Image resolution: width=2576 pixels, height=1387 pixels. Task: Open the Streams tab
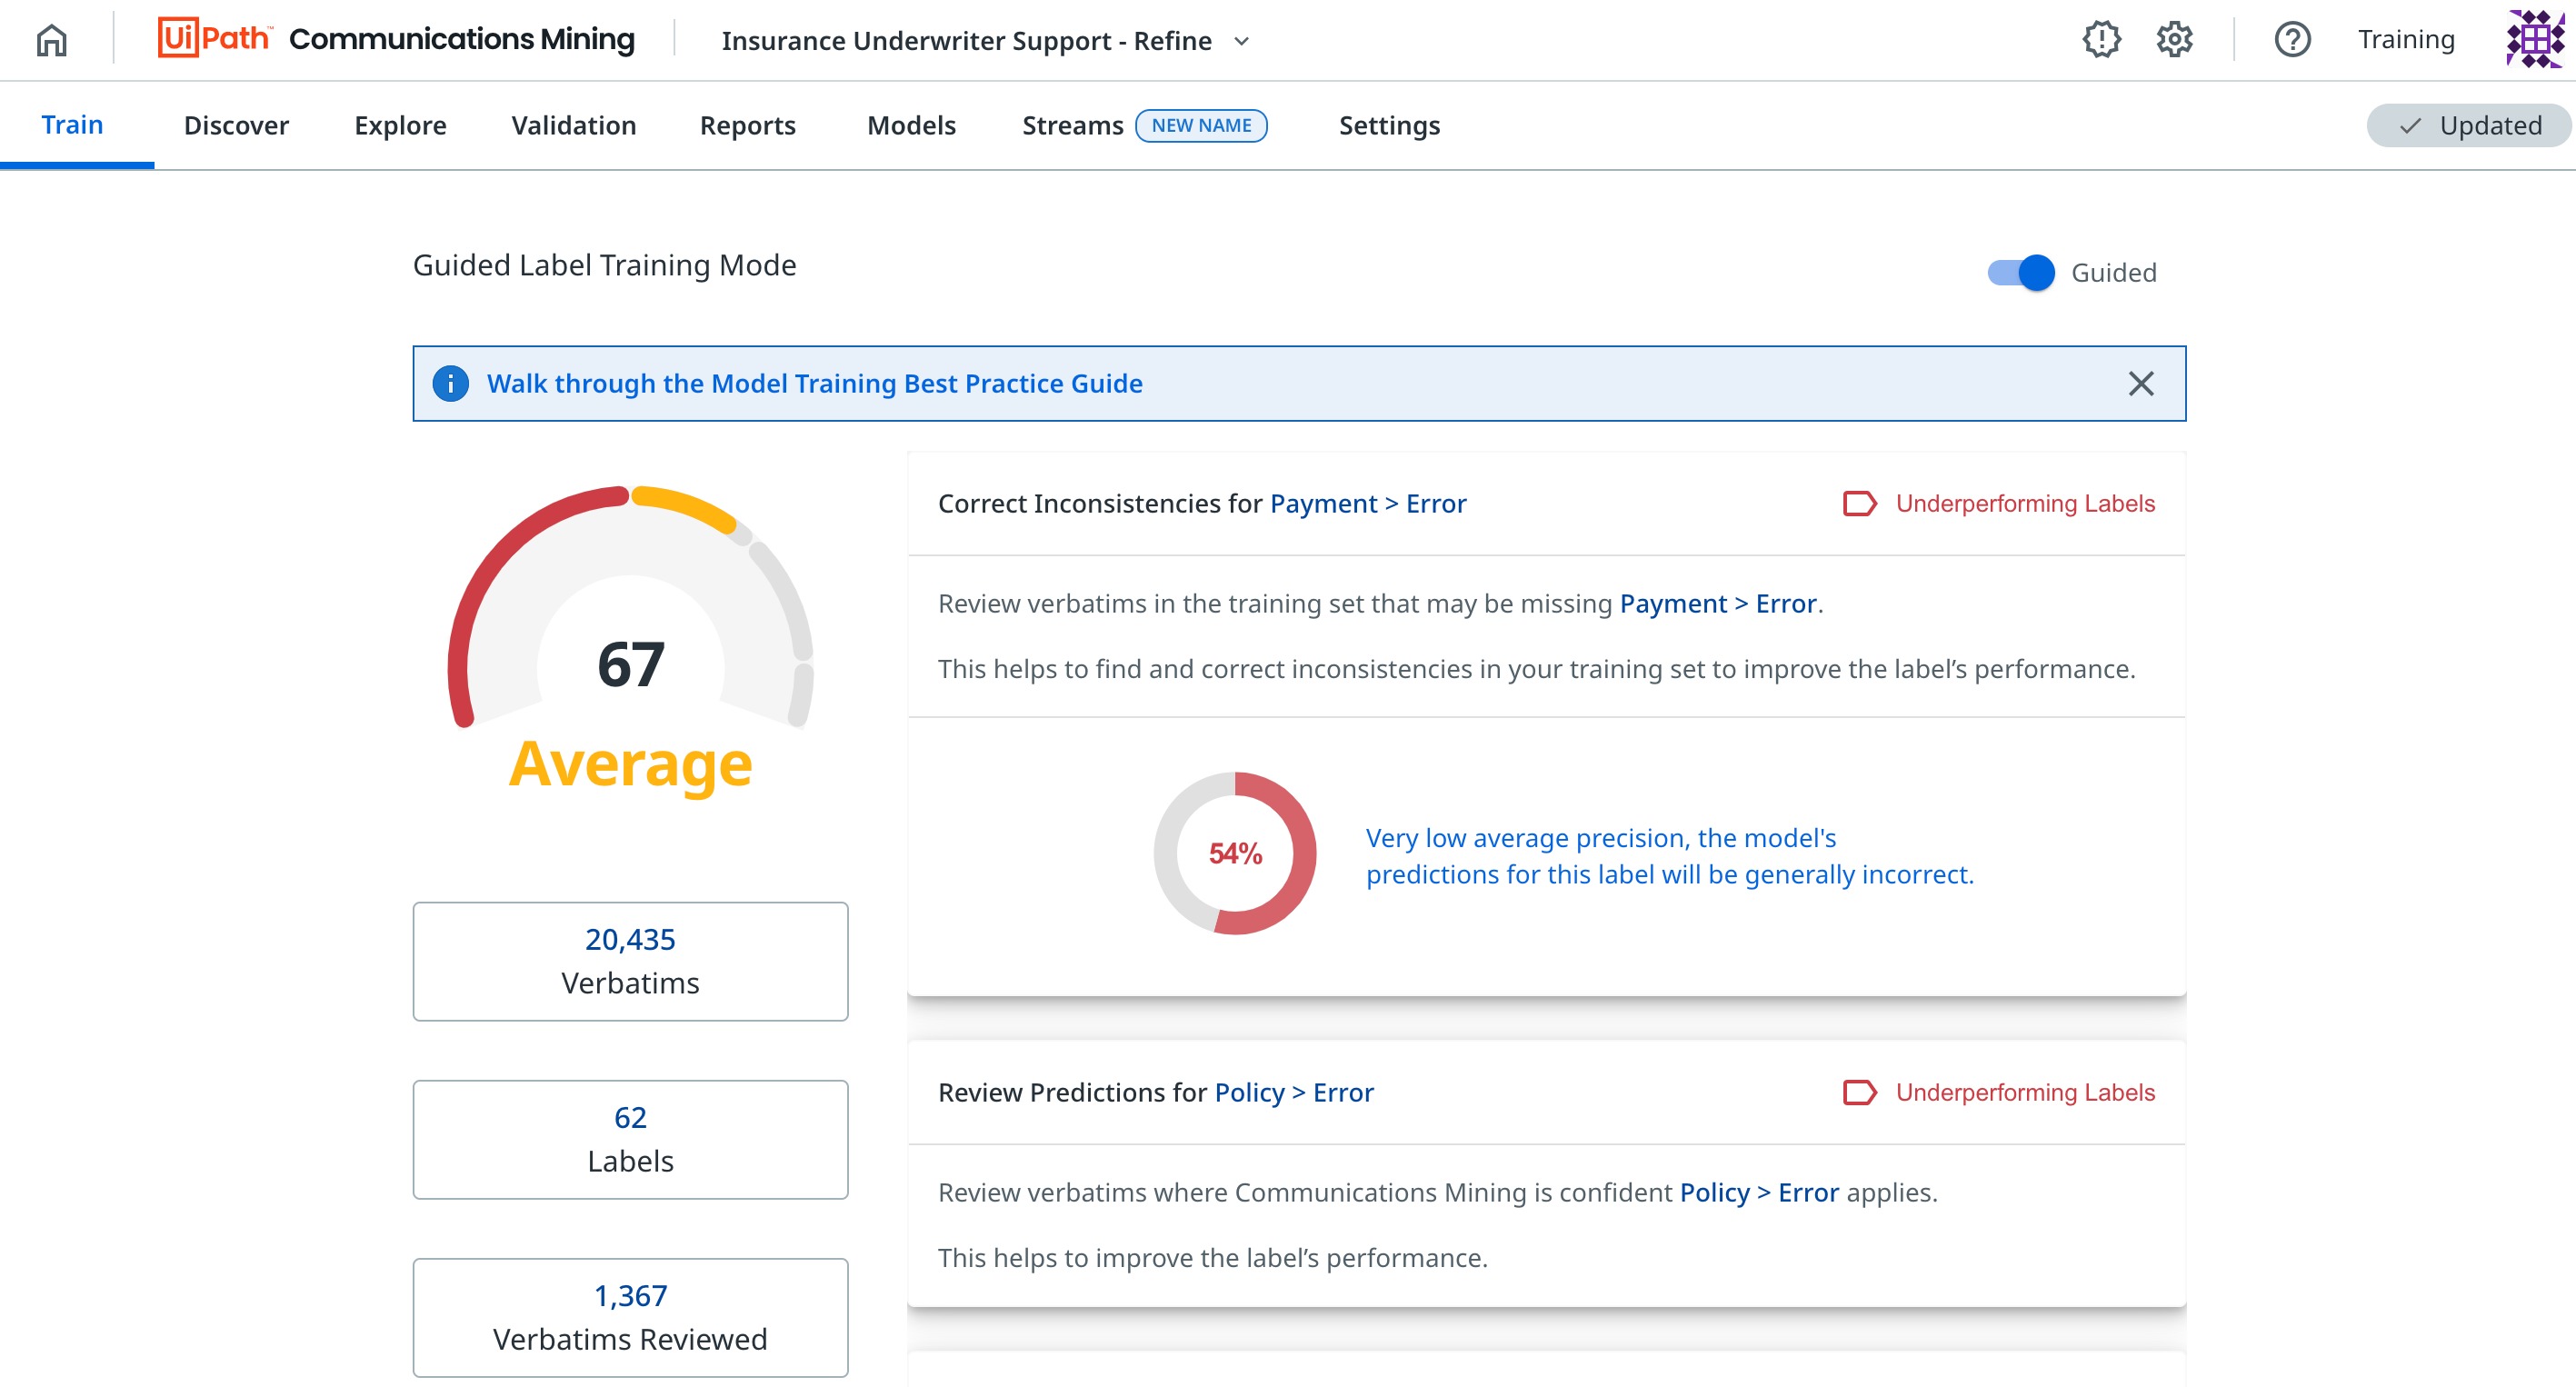point(1072,125)
